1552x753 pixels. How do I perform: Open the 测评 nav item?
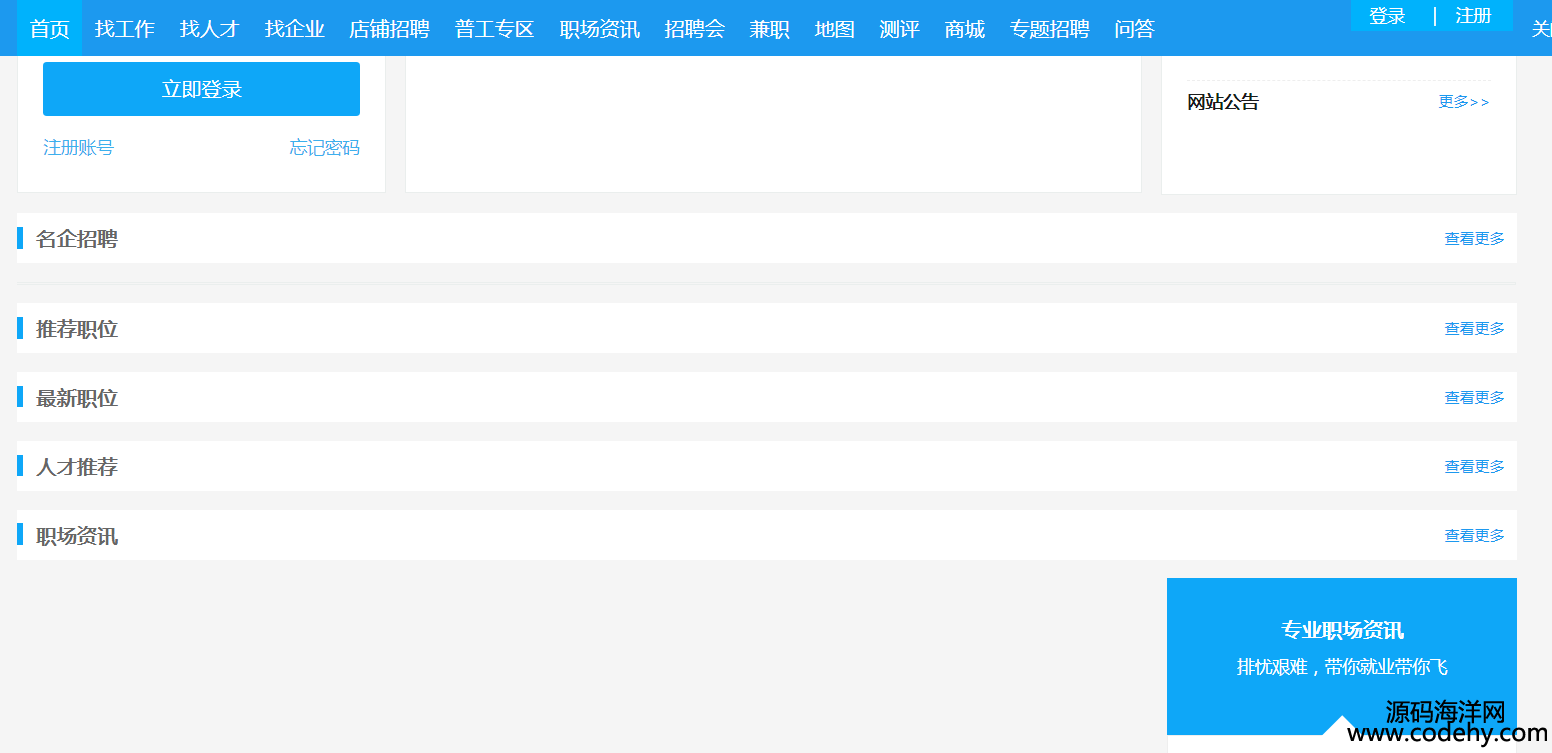tap(900, 29)
